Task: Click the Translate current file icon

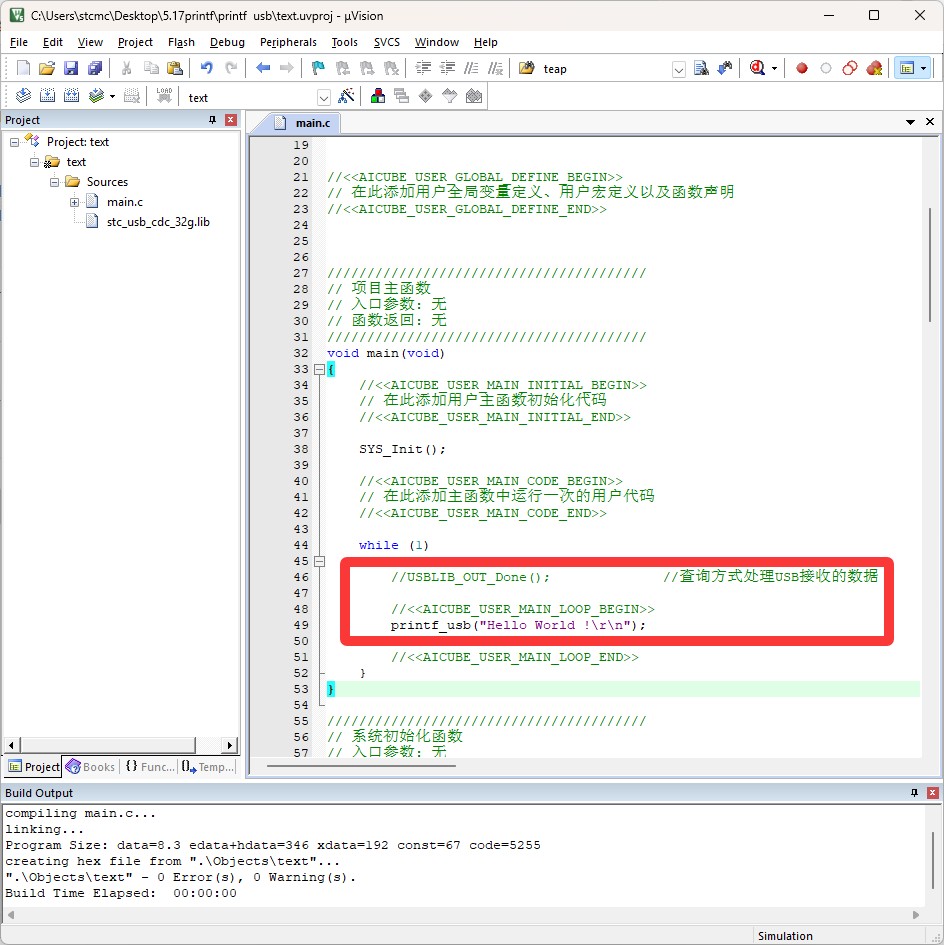Action: tap(23, 96)
